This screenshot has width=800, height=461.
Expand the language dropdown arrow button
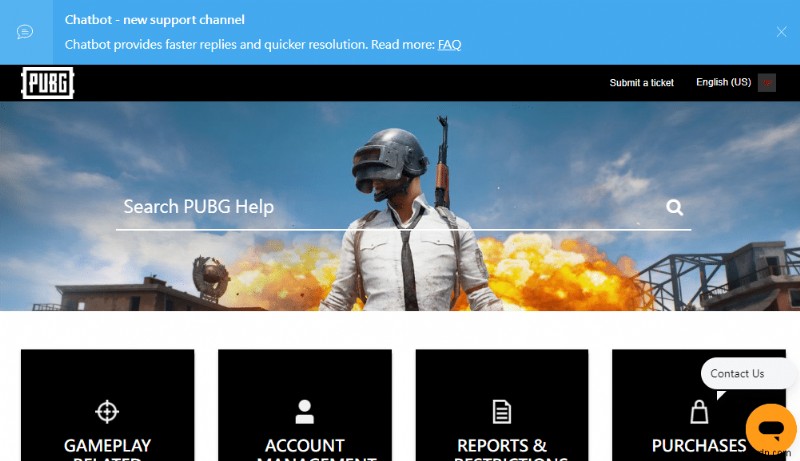pyautogui.click(x=766, y=83)
